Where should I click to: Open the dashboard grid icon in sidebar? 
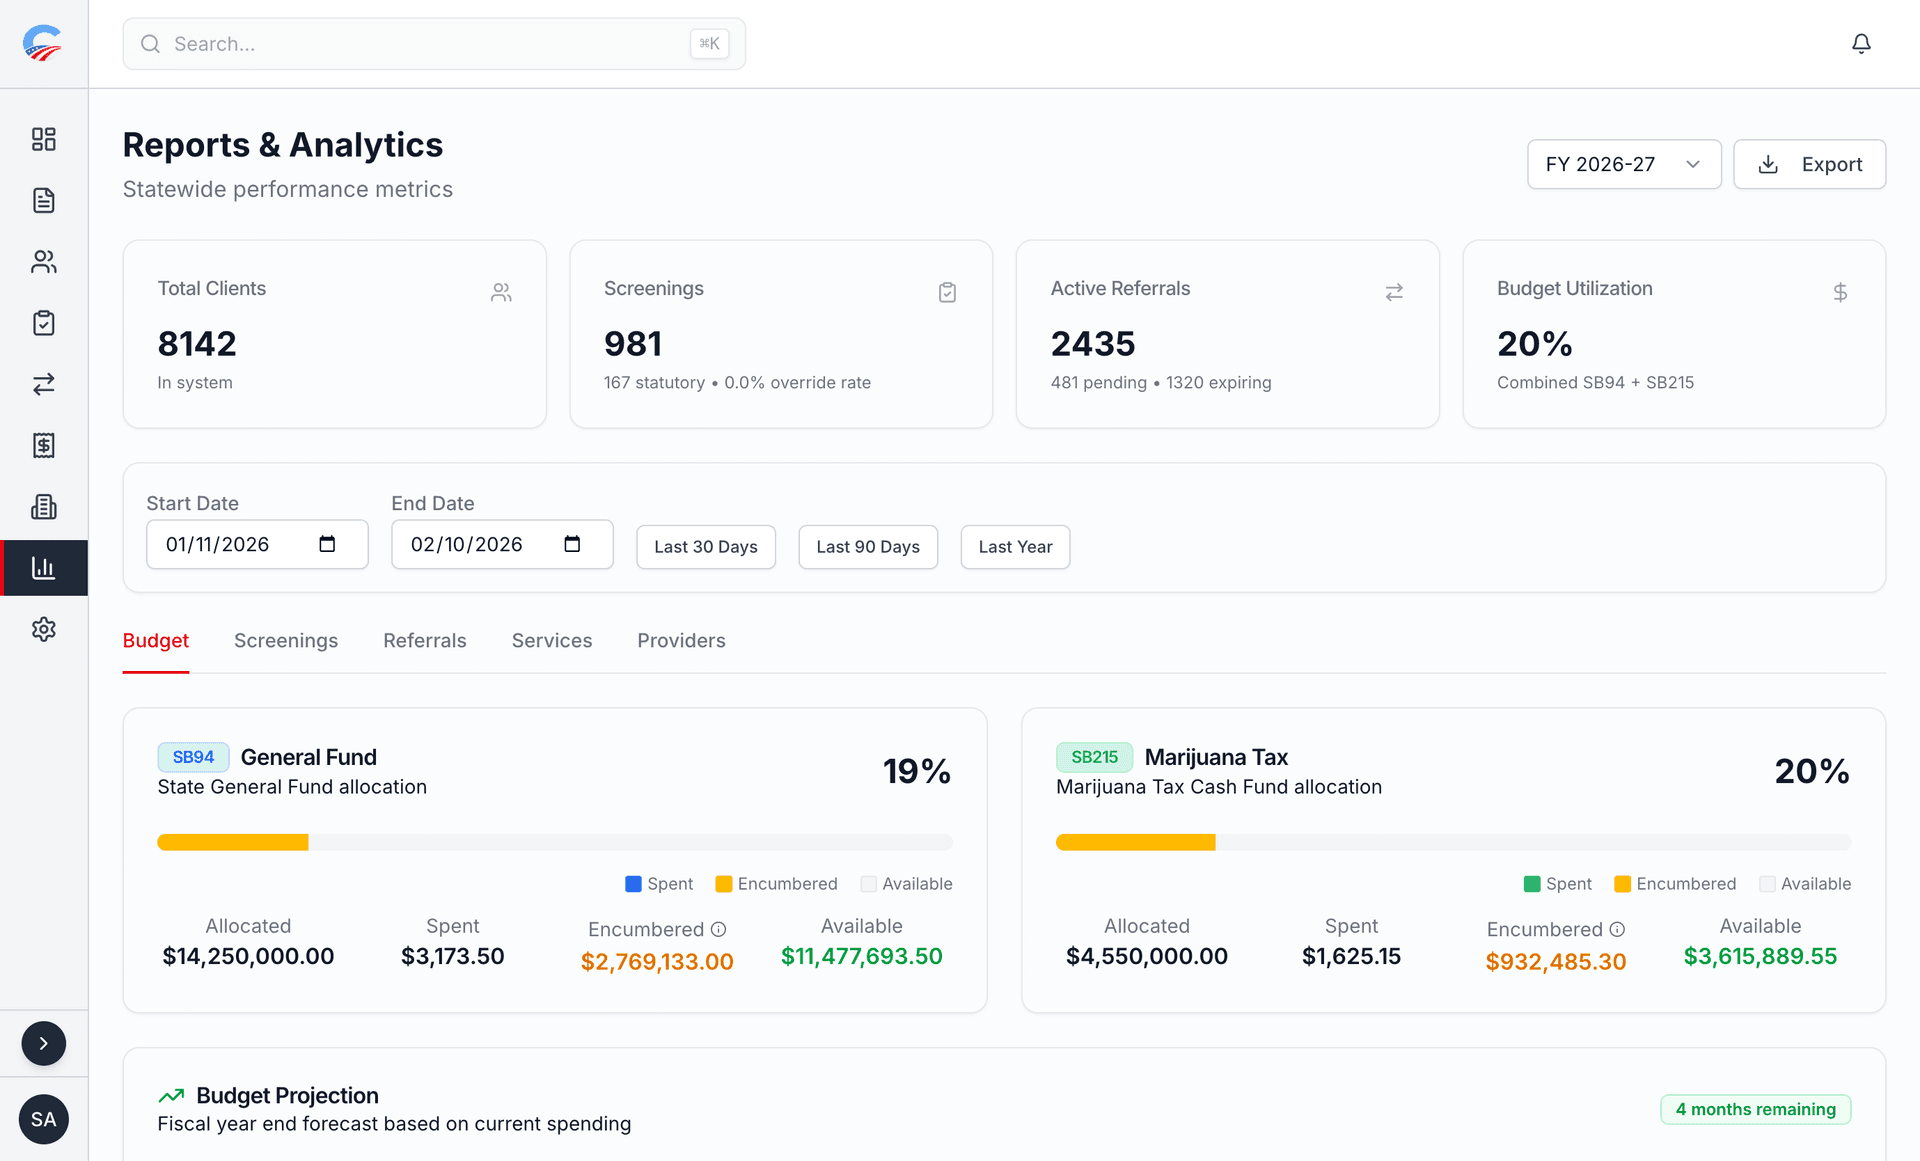point(43,139)
